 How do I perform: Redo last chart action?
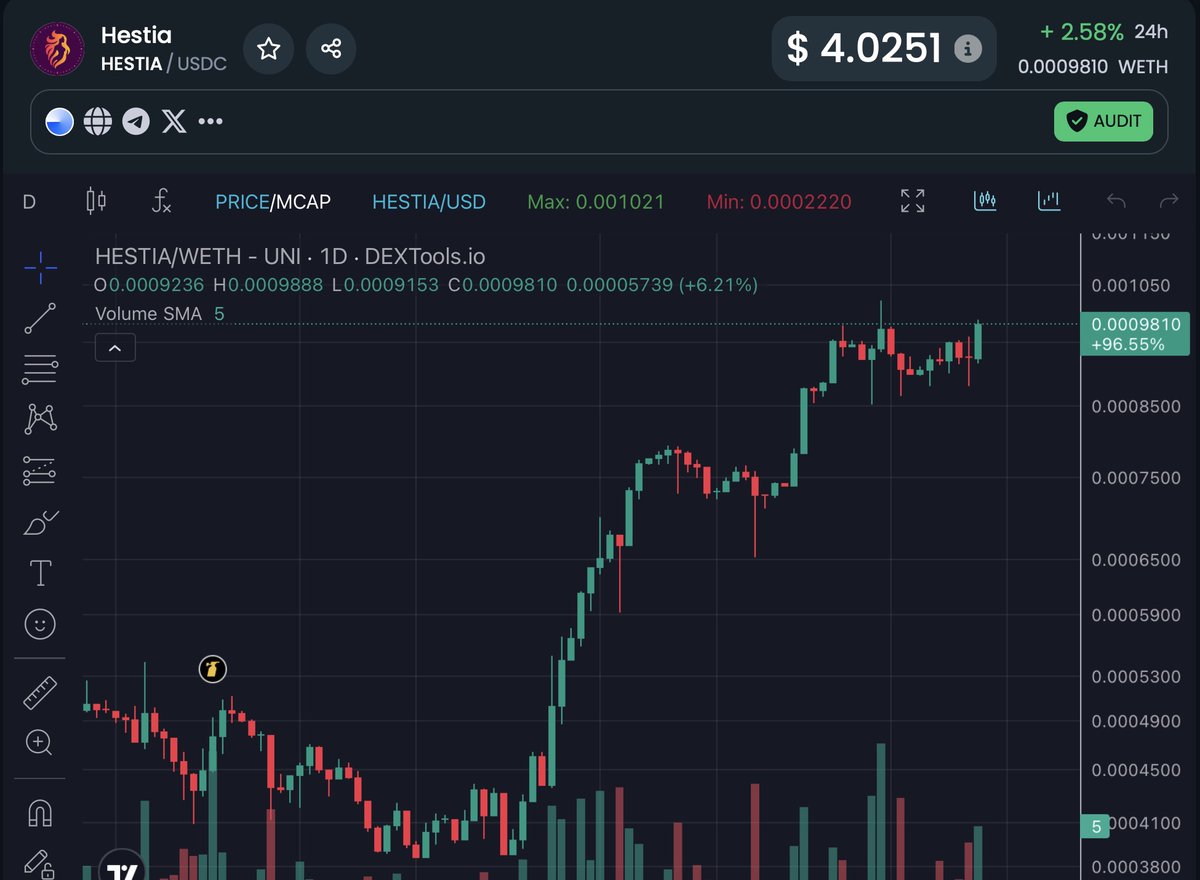point(1168,202)
